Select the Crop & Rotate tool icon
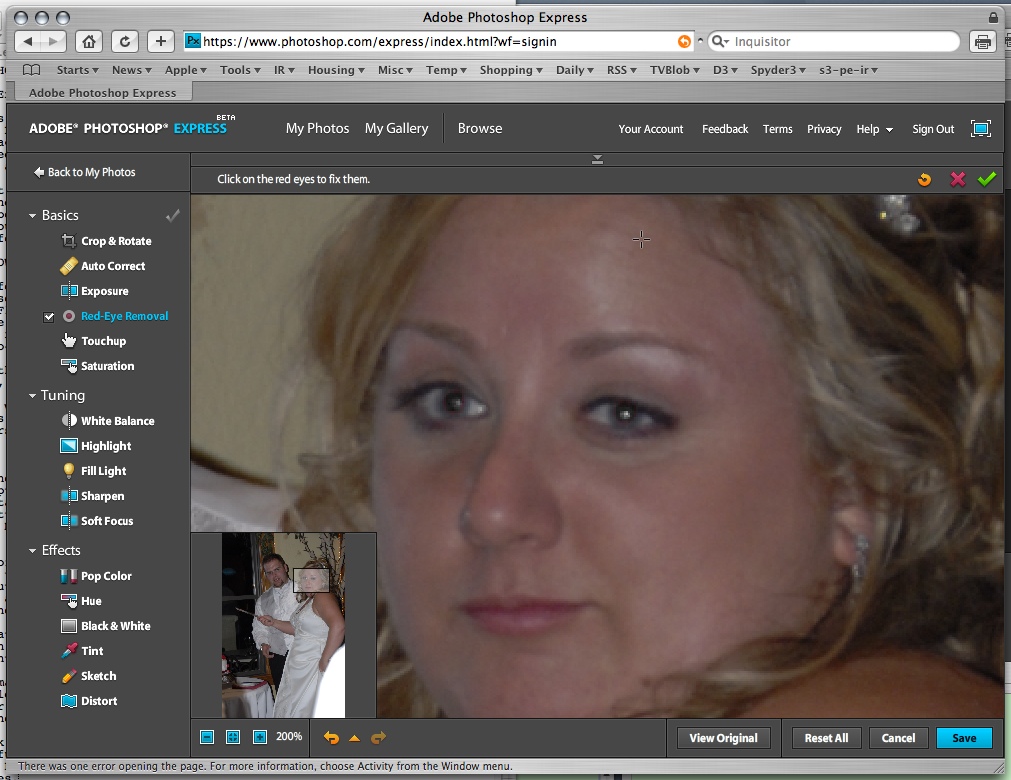The height and width of the screenshot is (780, 1011). click(69, 241)
